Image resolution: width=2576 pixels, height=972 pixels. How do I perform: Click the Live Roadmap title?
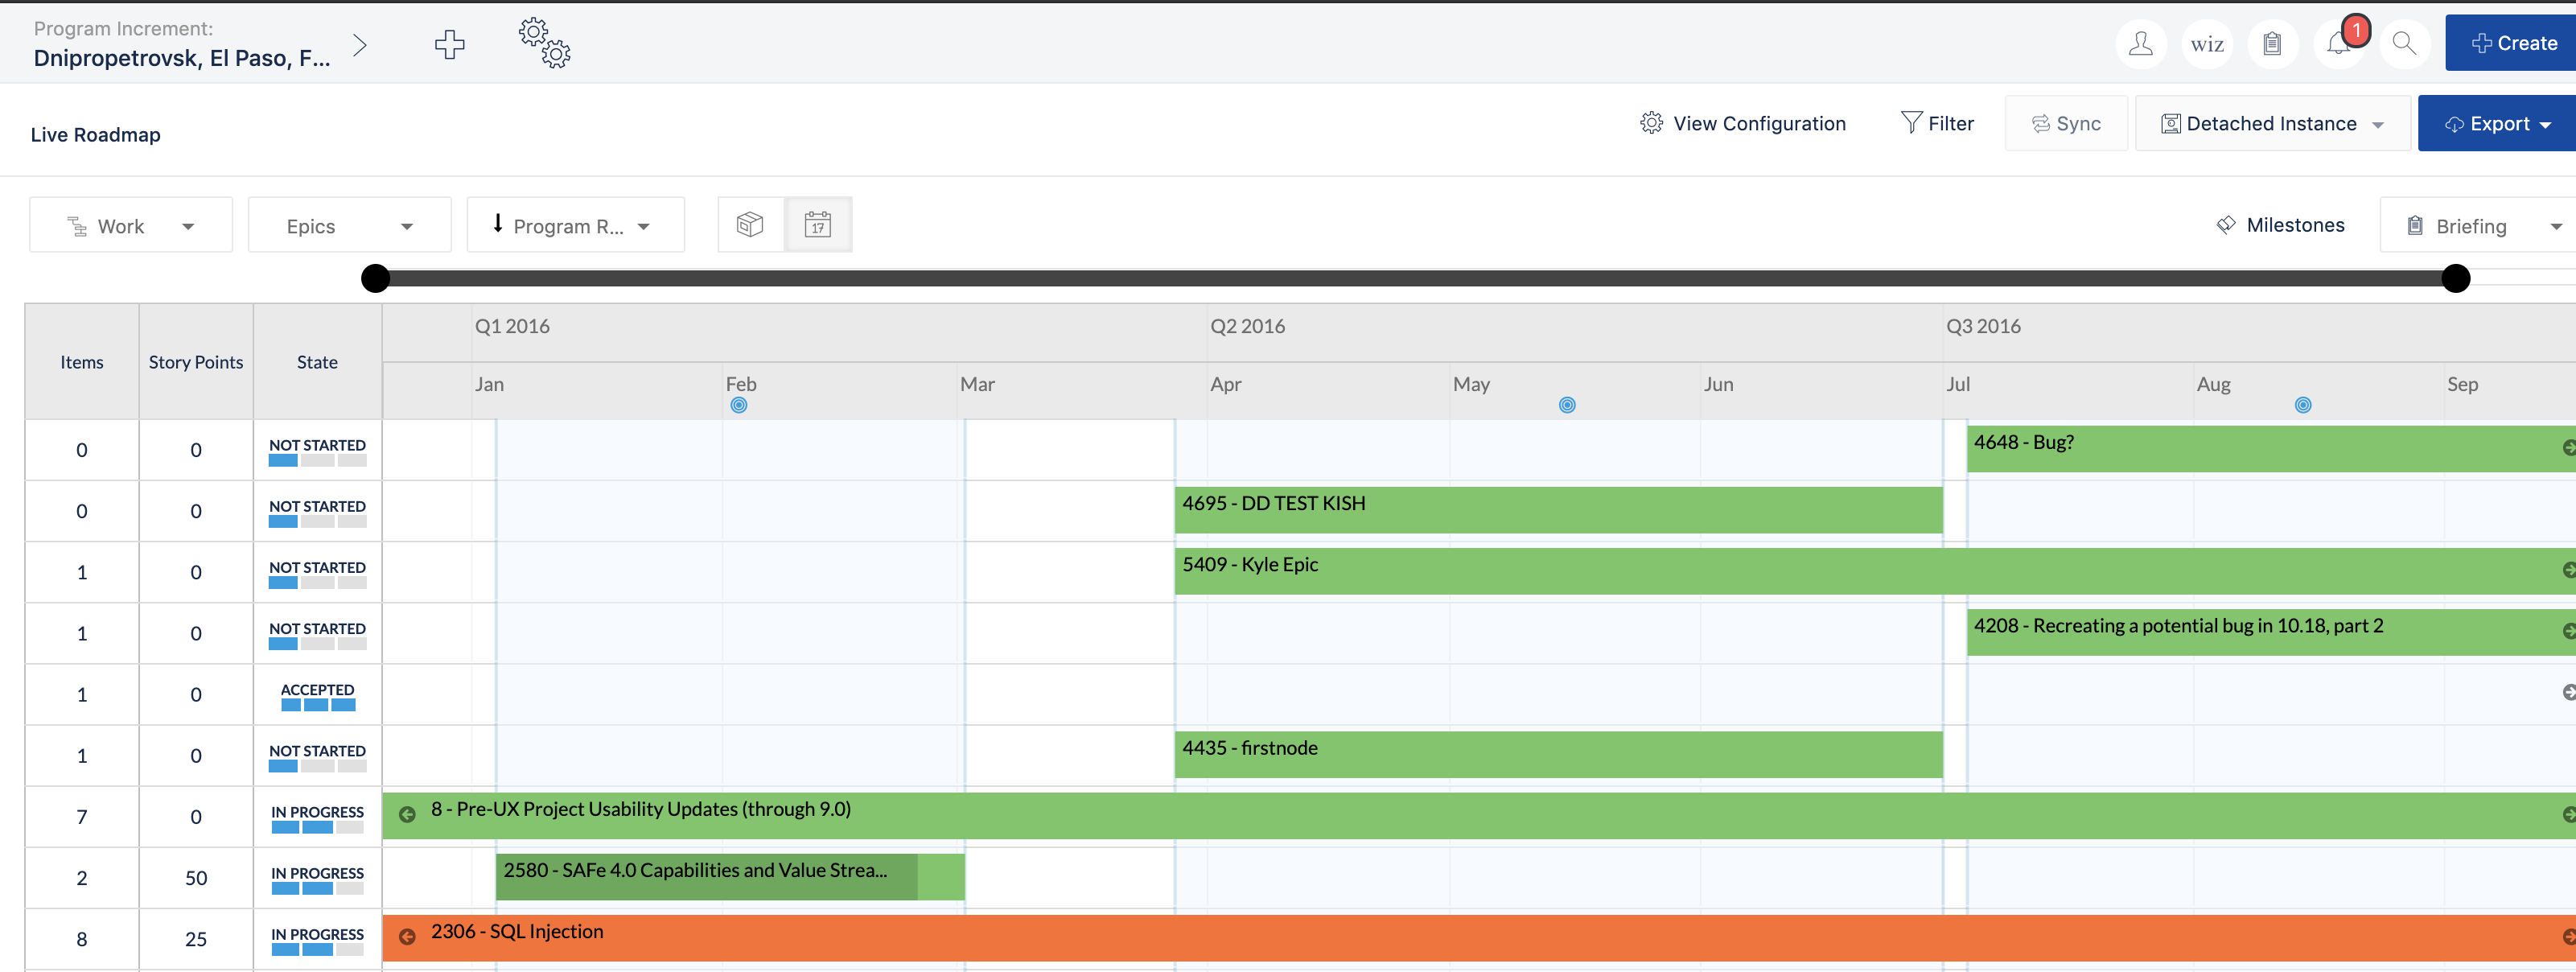[x=95, y=134]
